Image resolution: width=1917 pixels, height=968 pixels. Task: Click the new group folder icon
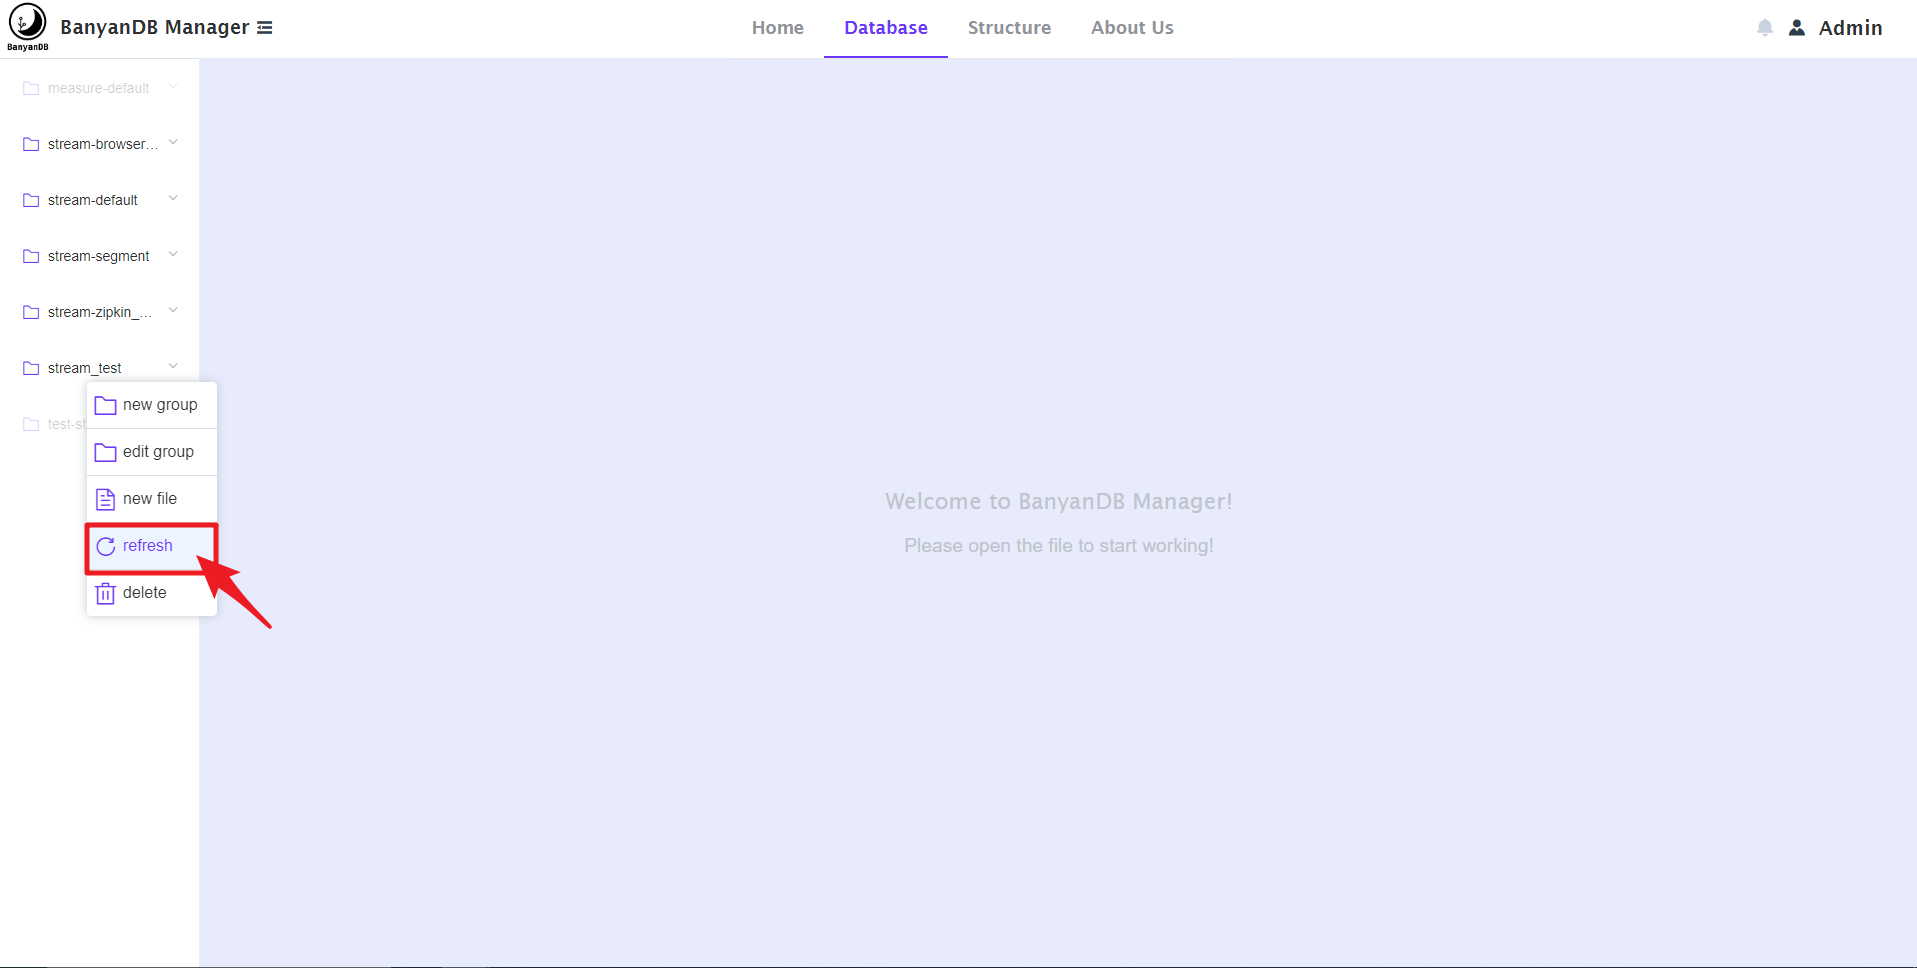tap(105, 405)
